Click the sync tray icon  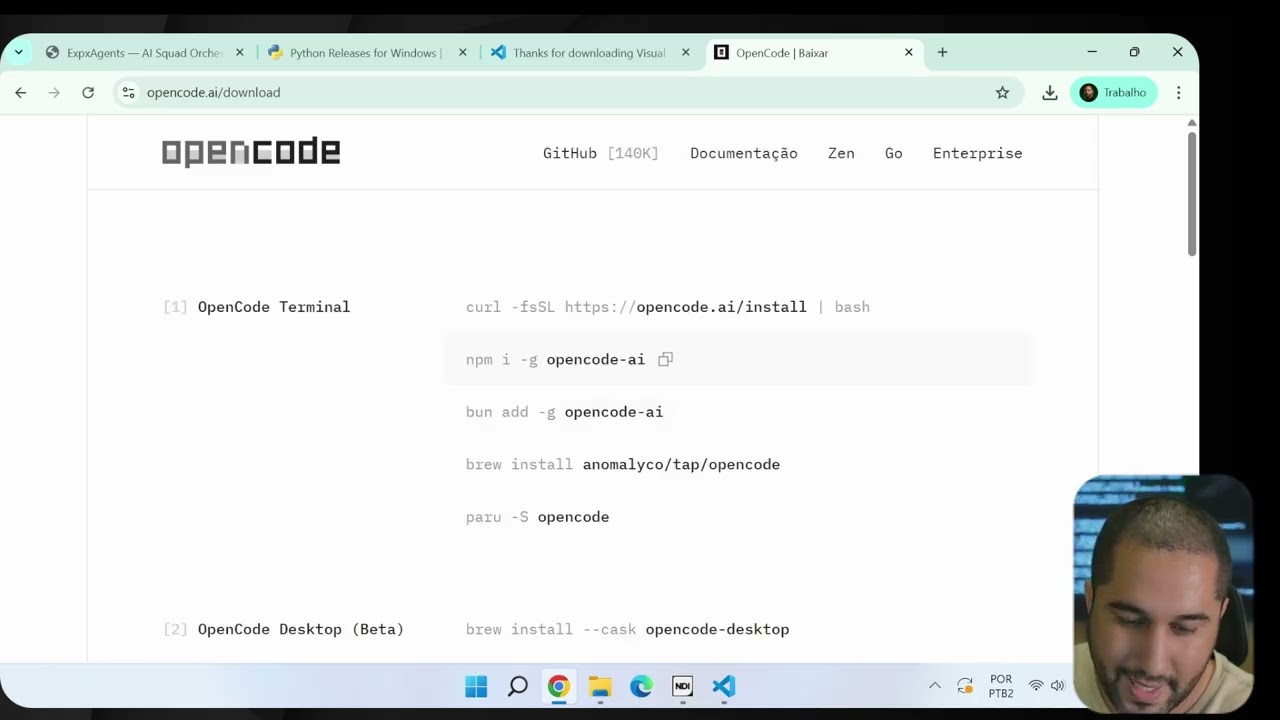(x=965, y=686)
